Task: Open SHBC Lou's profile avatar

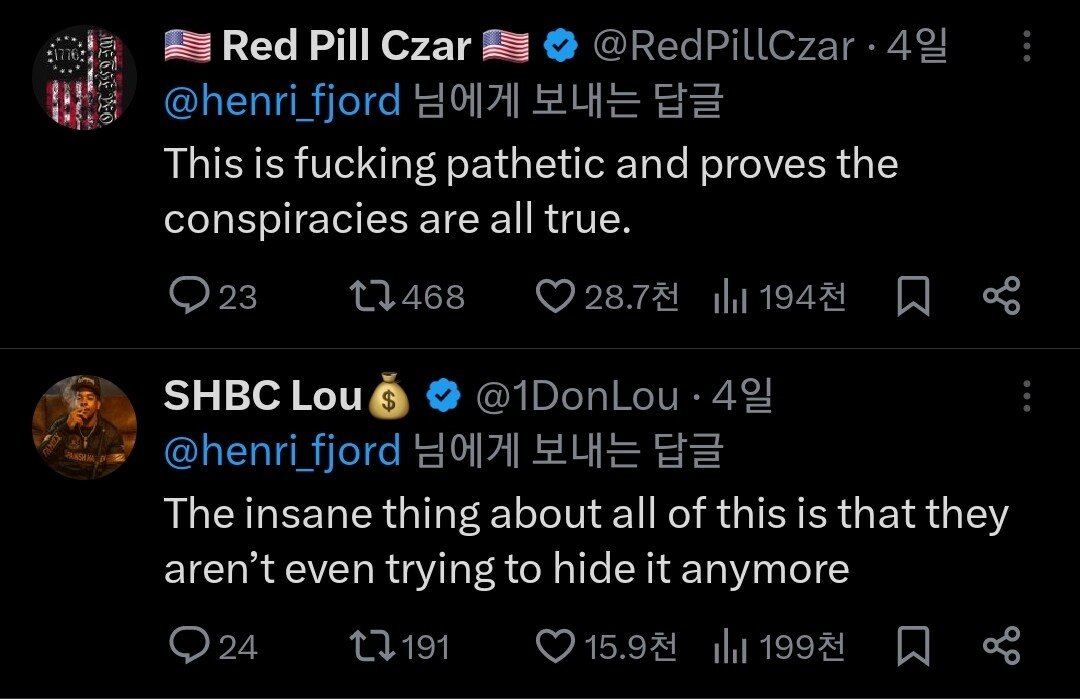Action: point(83,426)
